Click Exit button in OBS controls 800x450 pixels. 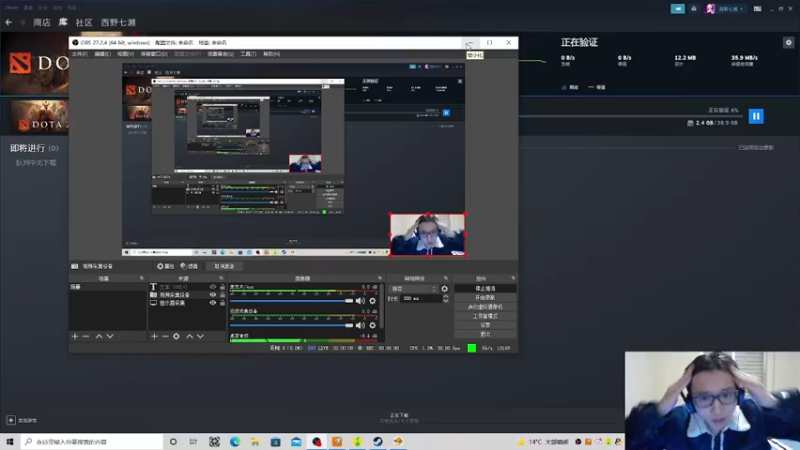click(x=485, y=334)
